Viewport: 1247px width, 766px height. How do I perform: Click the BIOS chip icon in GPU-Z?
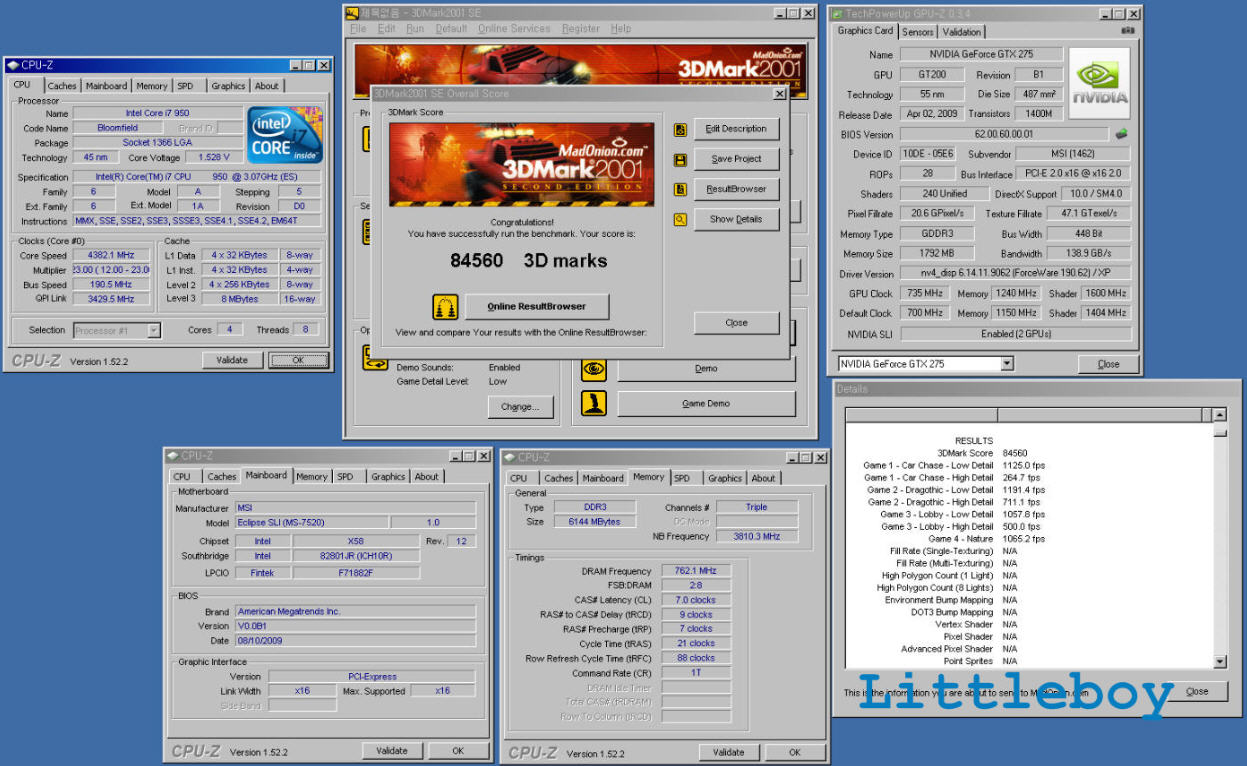click(x=1122, y=133)
